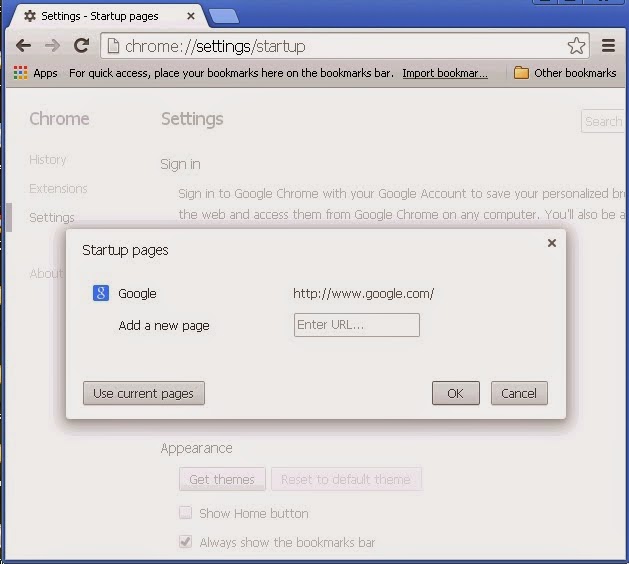This screenshot has height=564, width=629.
Task: Open the Other bookmarks folder
Action: tap(565, 73)
